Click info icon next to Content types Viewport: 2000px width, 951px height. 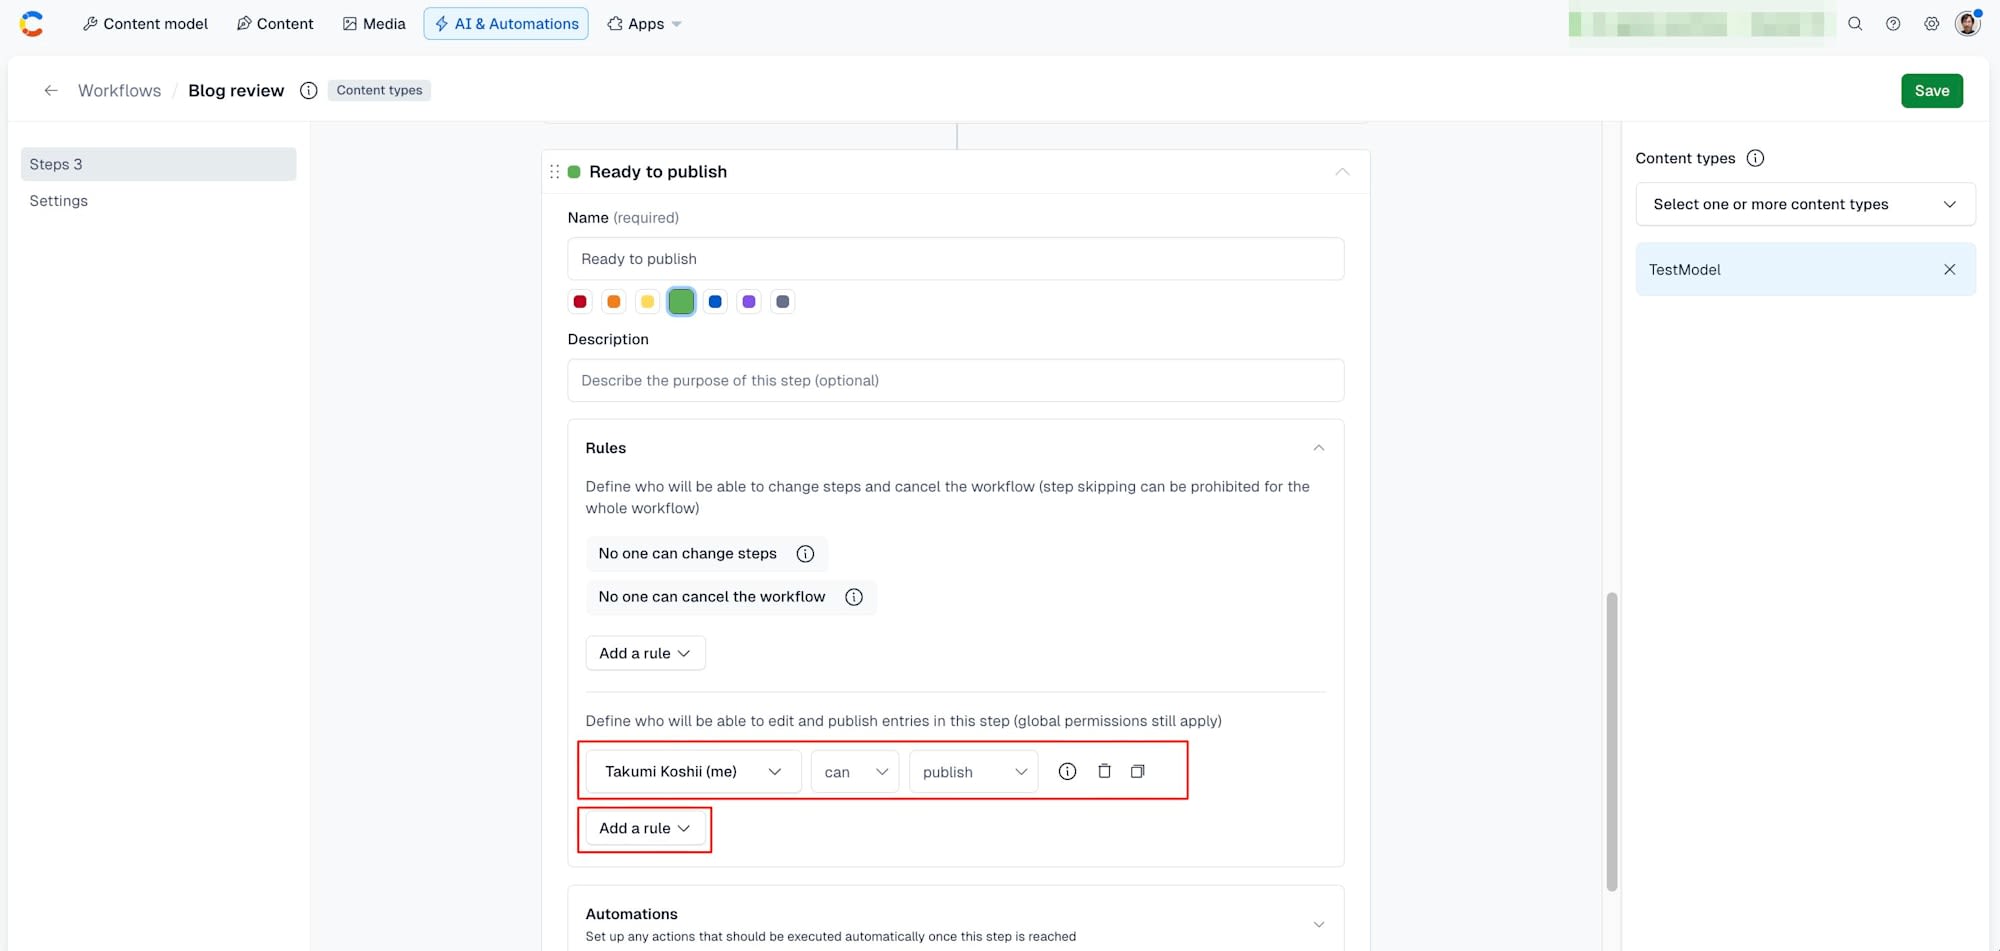point(1755,158)
